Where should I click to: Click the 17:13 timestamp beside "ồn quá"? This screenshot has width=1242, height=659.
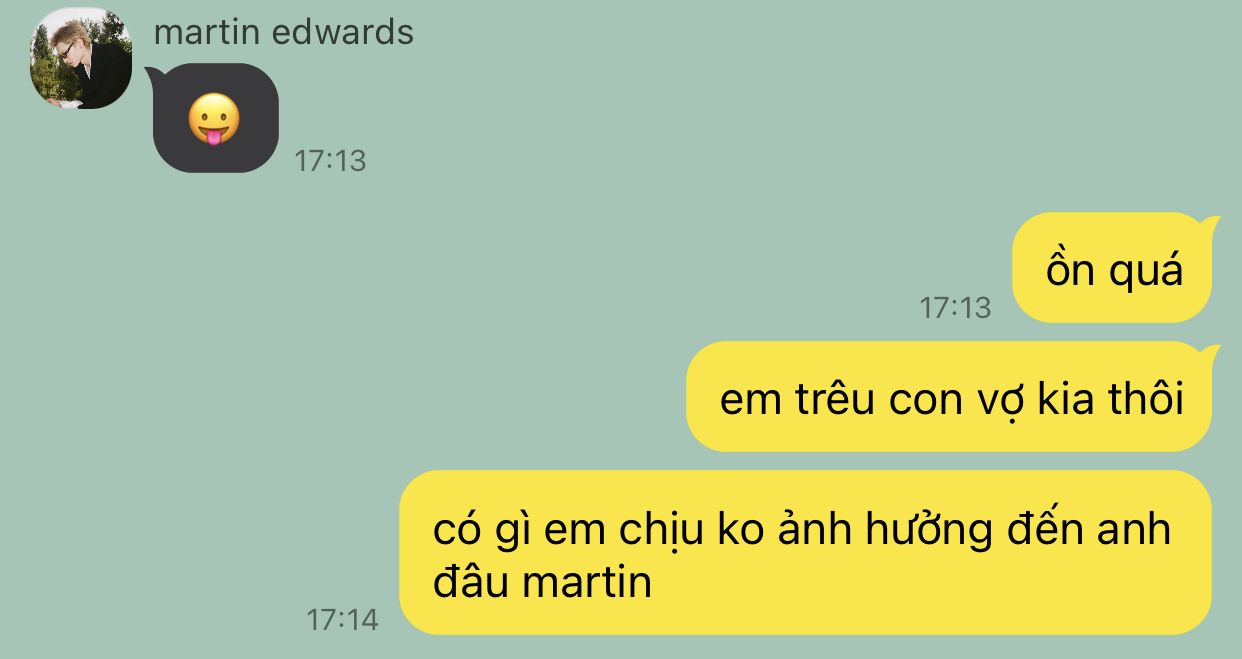coord(955,307)
